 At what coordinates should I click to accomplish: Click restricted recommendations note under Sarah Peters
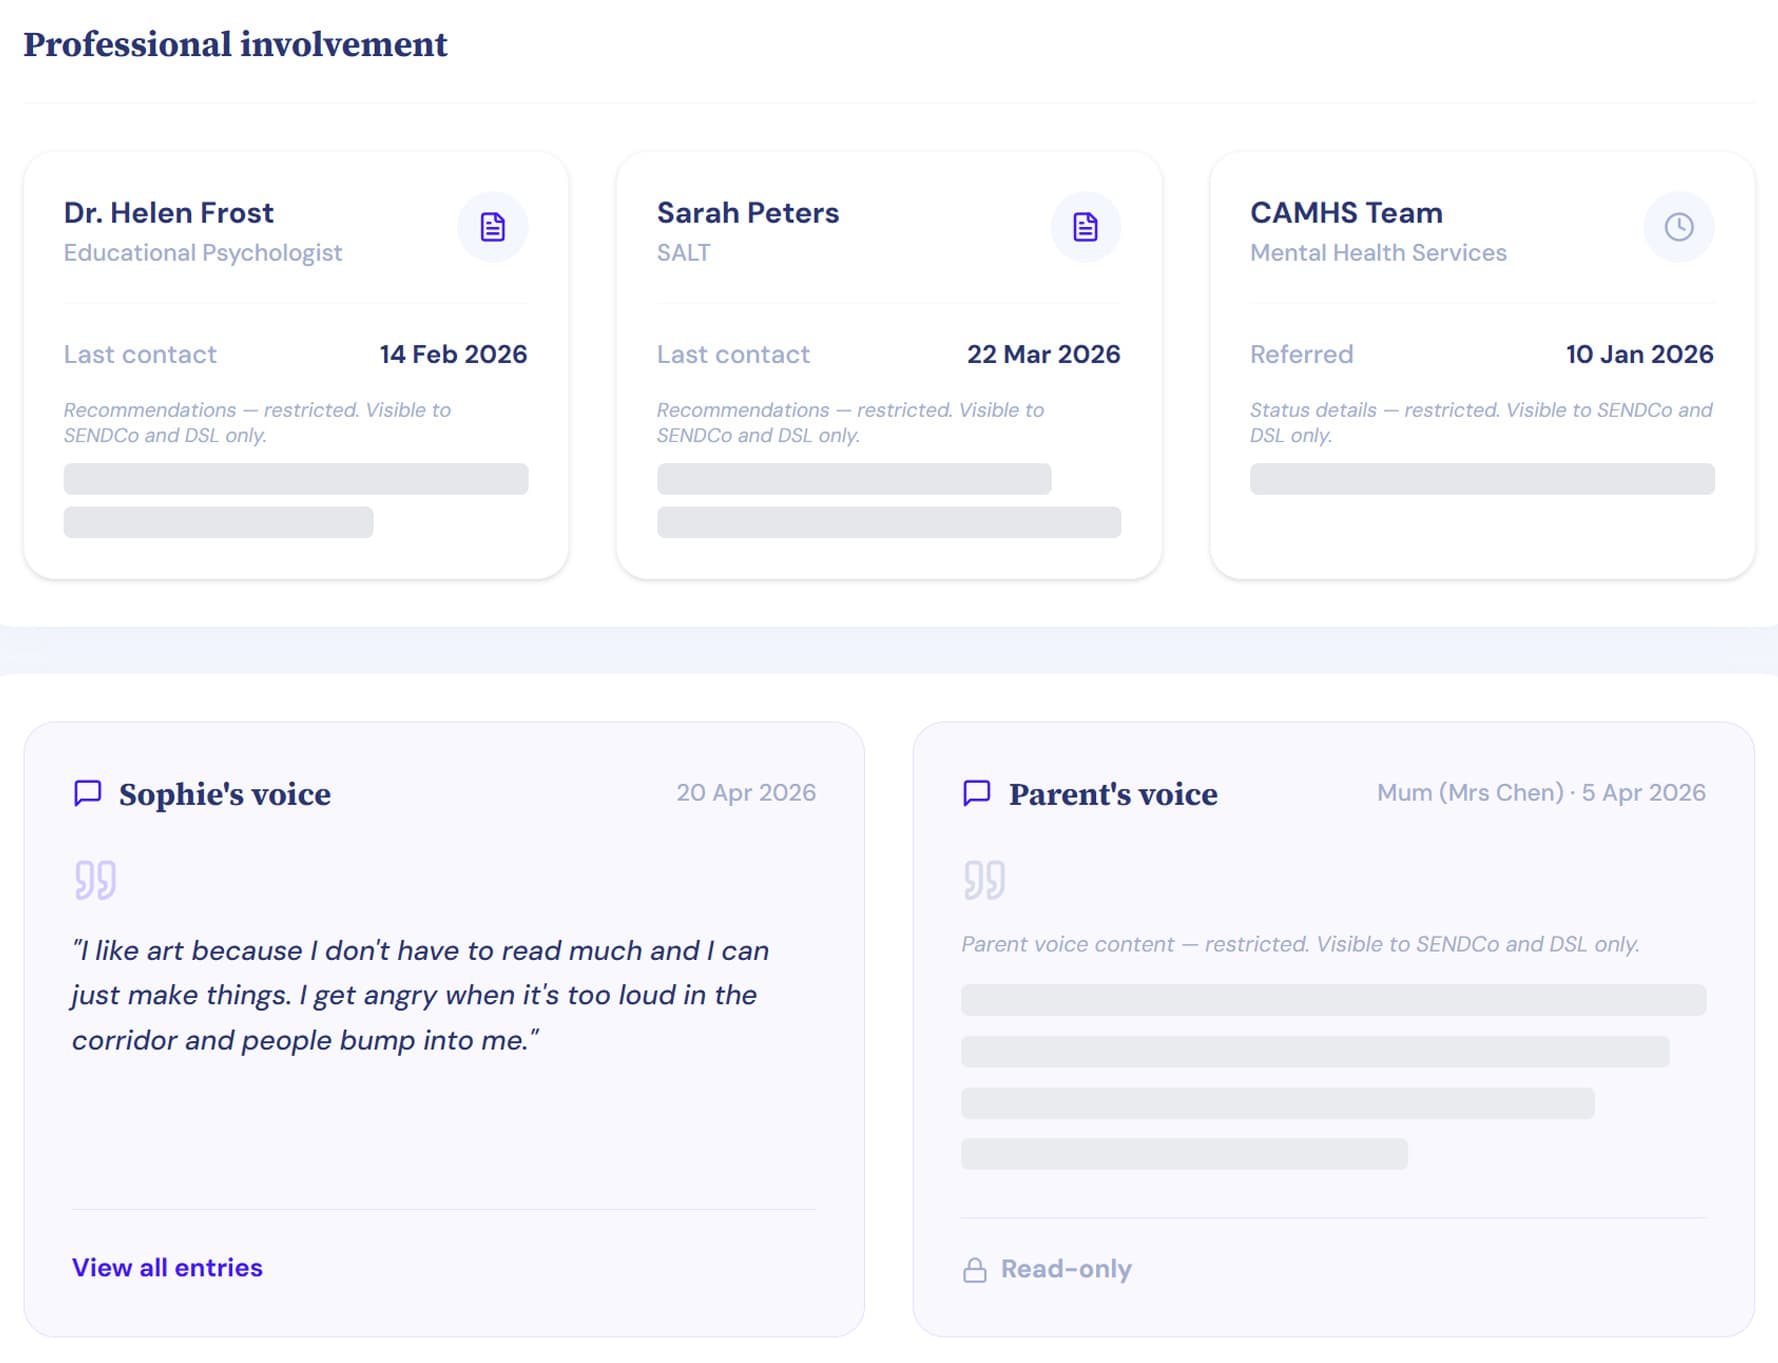850,422
